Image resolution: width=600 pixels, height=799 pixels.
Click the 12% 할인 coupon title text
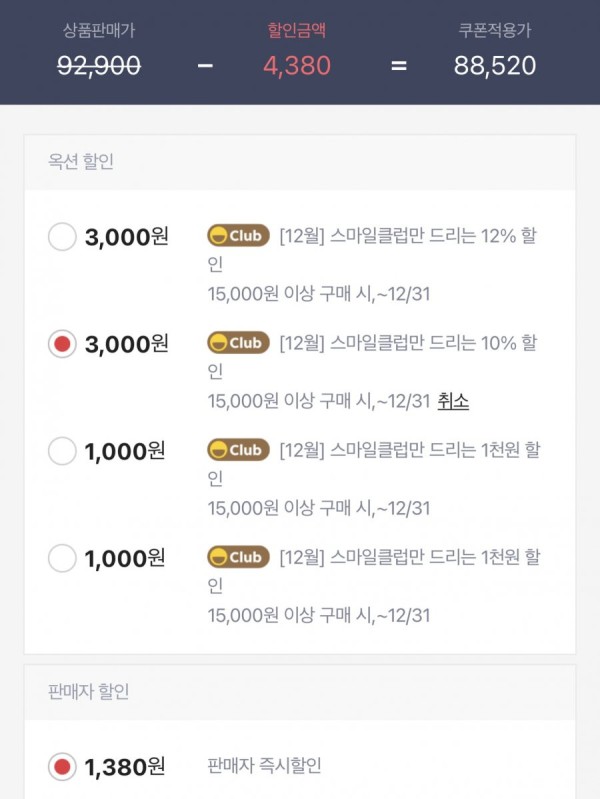373,250
